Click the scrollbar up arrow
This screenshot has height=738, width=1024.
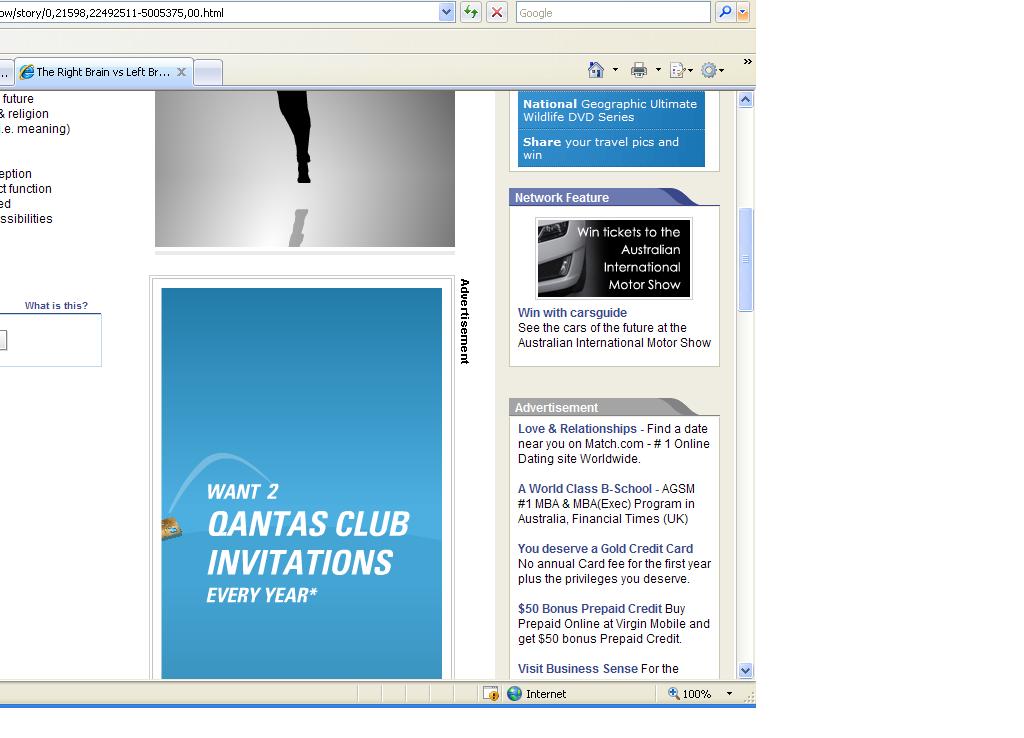pos(745,99)
